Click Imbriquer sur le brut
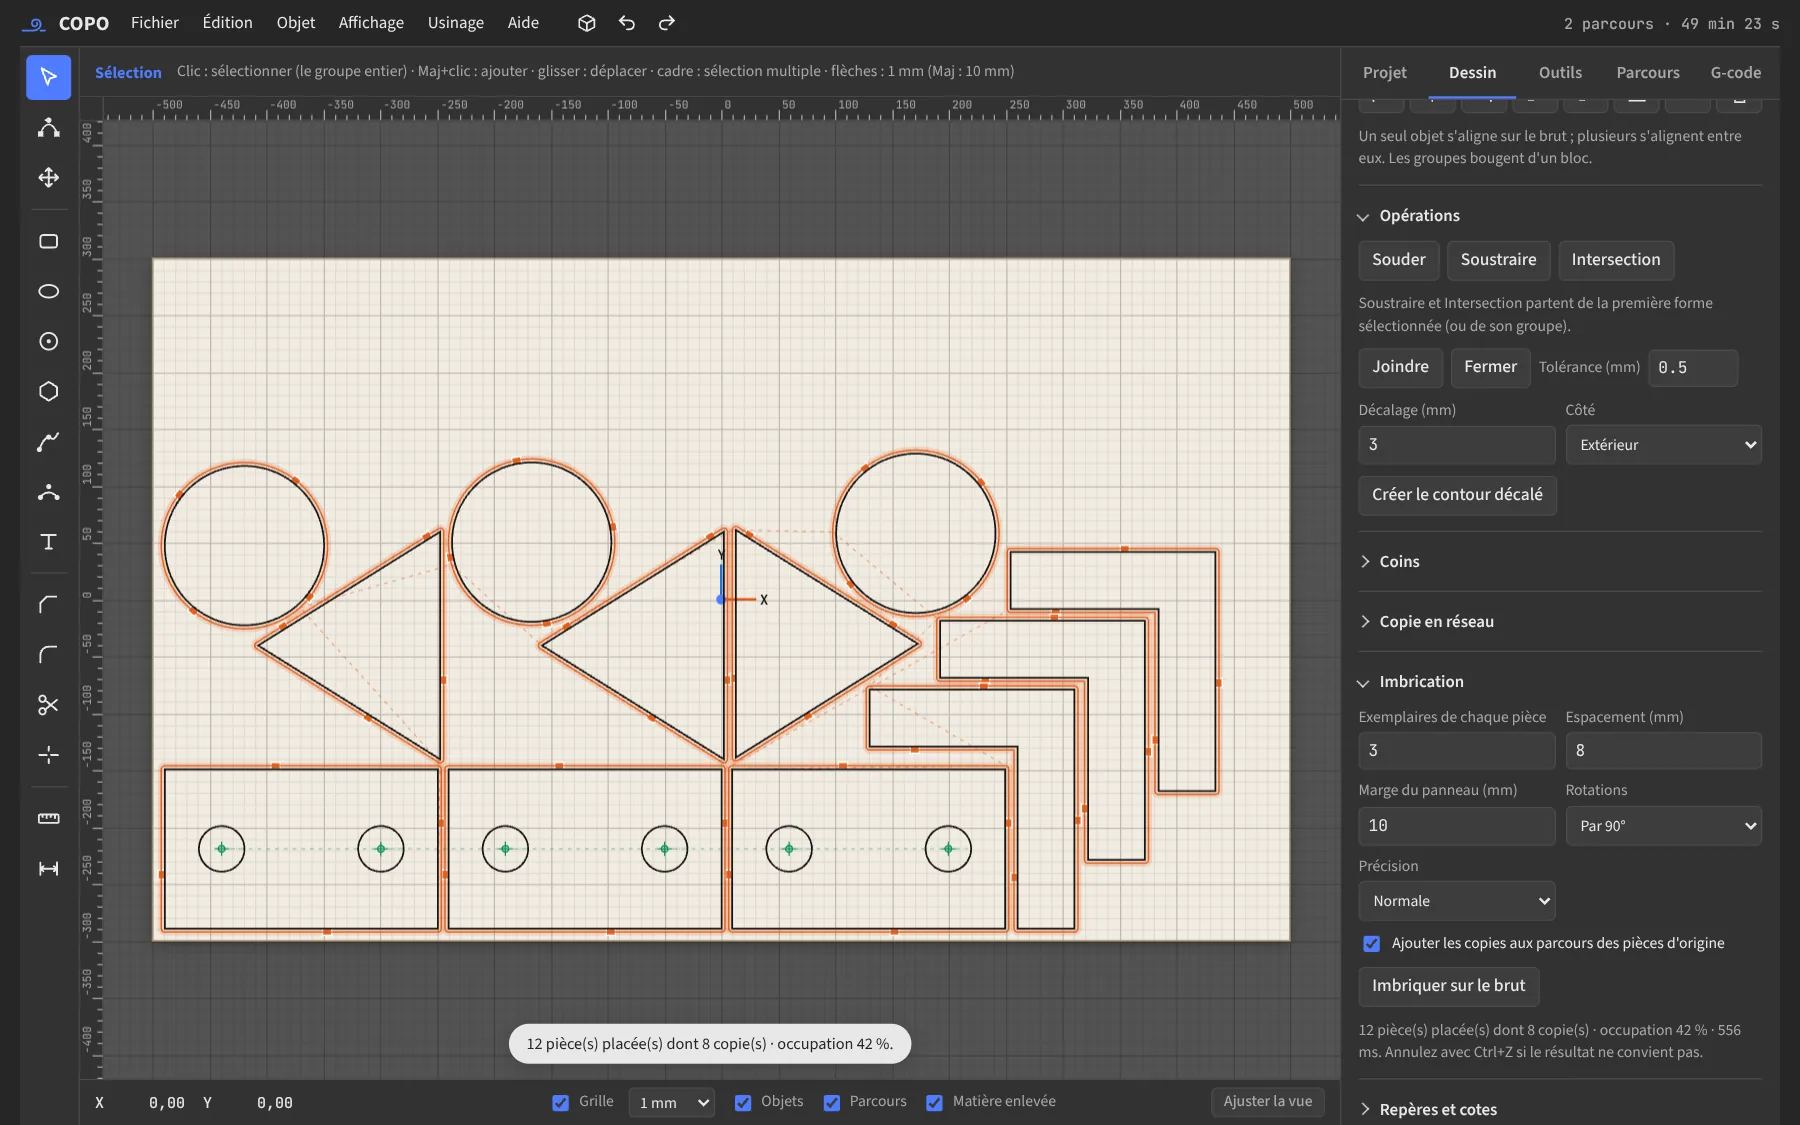 (x=1449, y=986)
